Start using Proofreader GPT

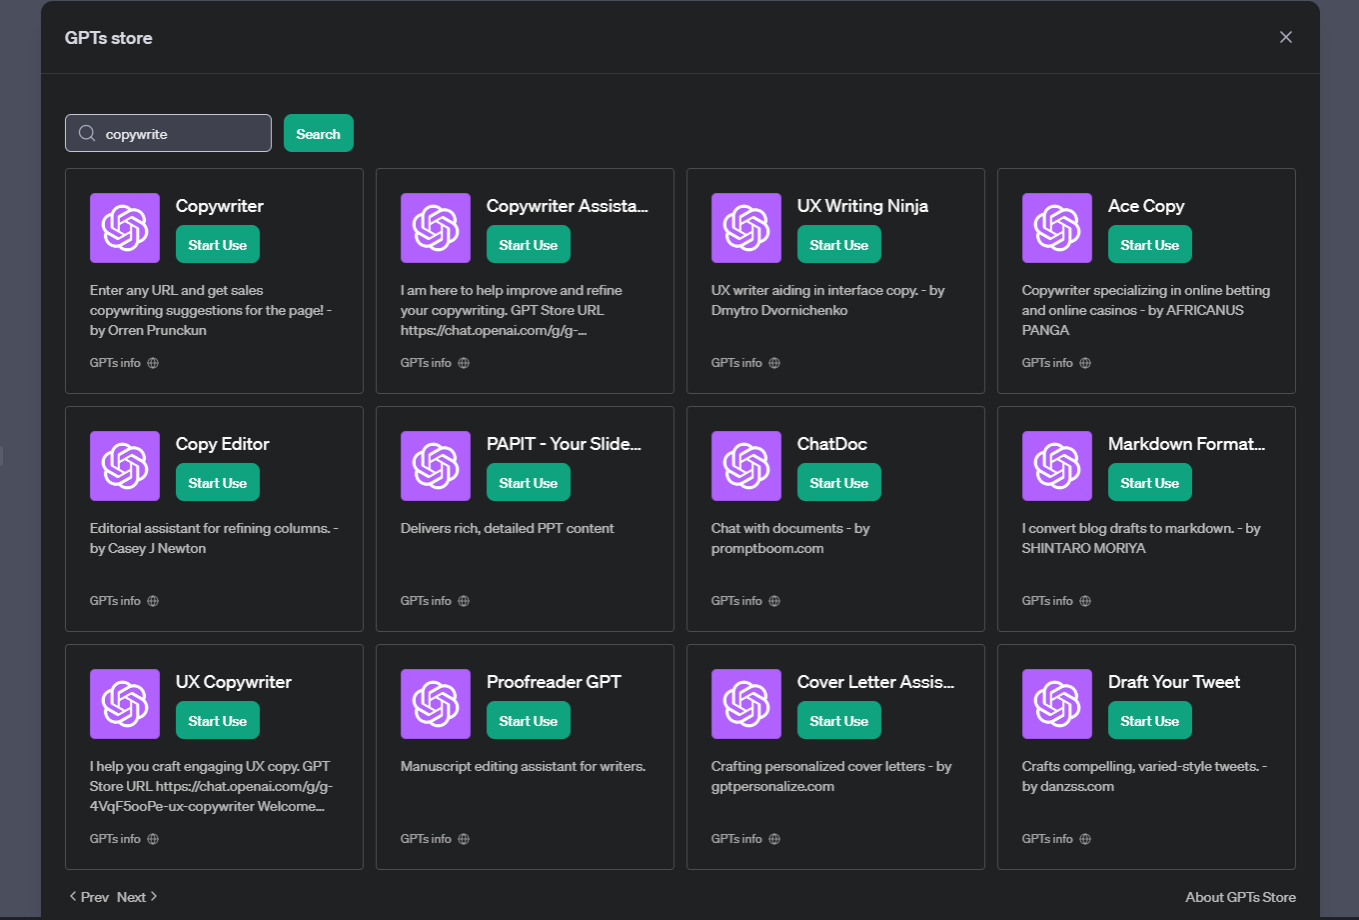[529, 721]
